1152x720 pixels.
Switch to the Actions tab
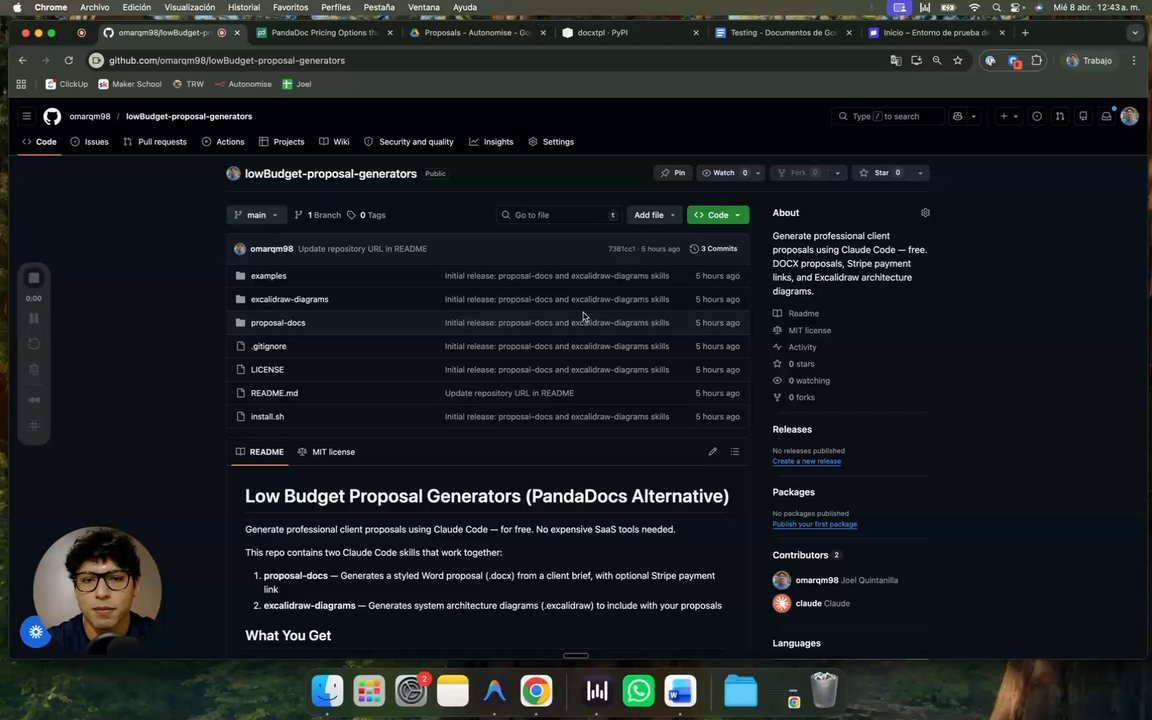coord(223,142)
